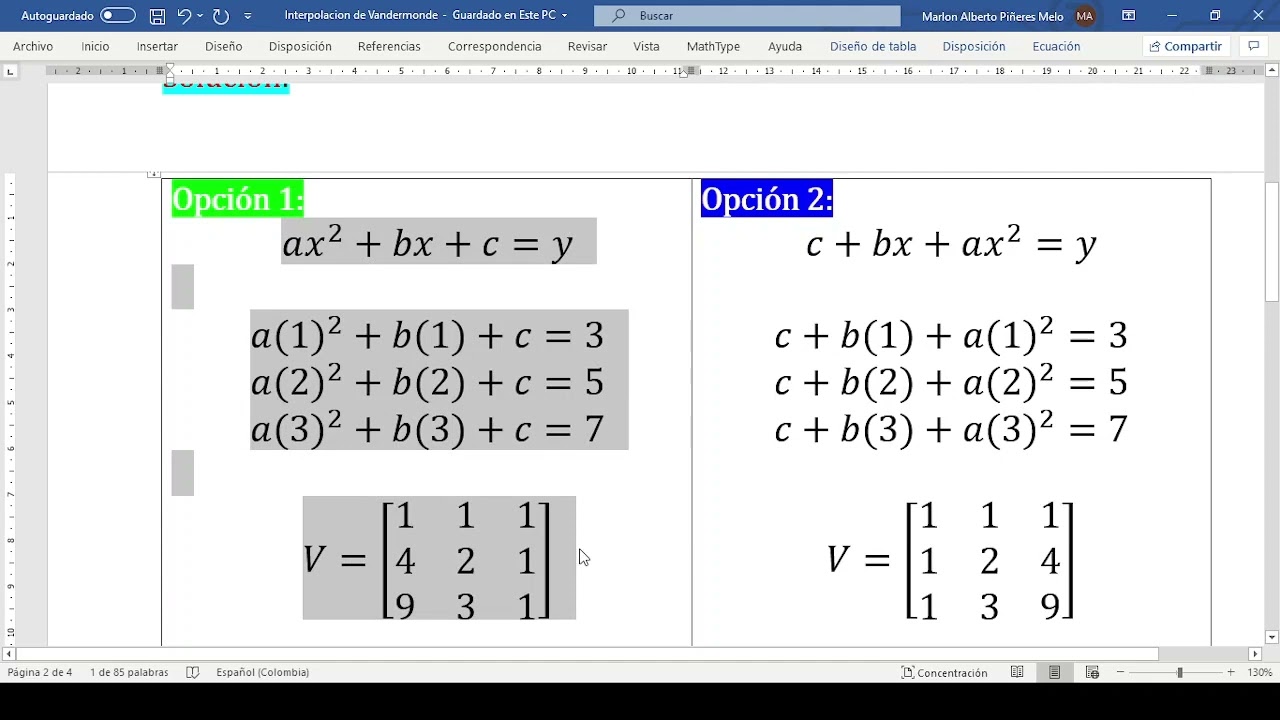Click equation c + bx + ax² = y

pos(951,243)
